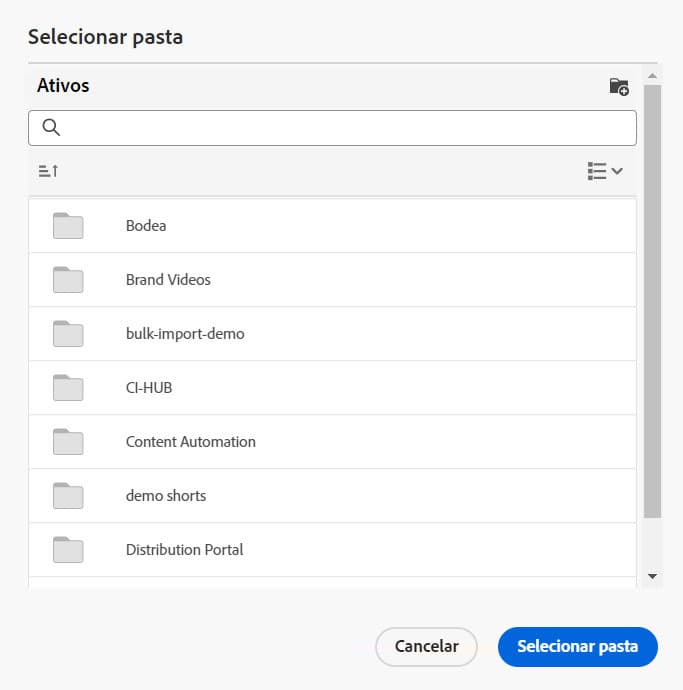Click the CI-HUB folder icon
The width and height of the screenshot is (683, 690).
point(68,388)
